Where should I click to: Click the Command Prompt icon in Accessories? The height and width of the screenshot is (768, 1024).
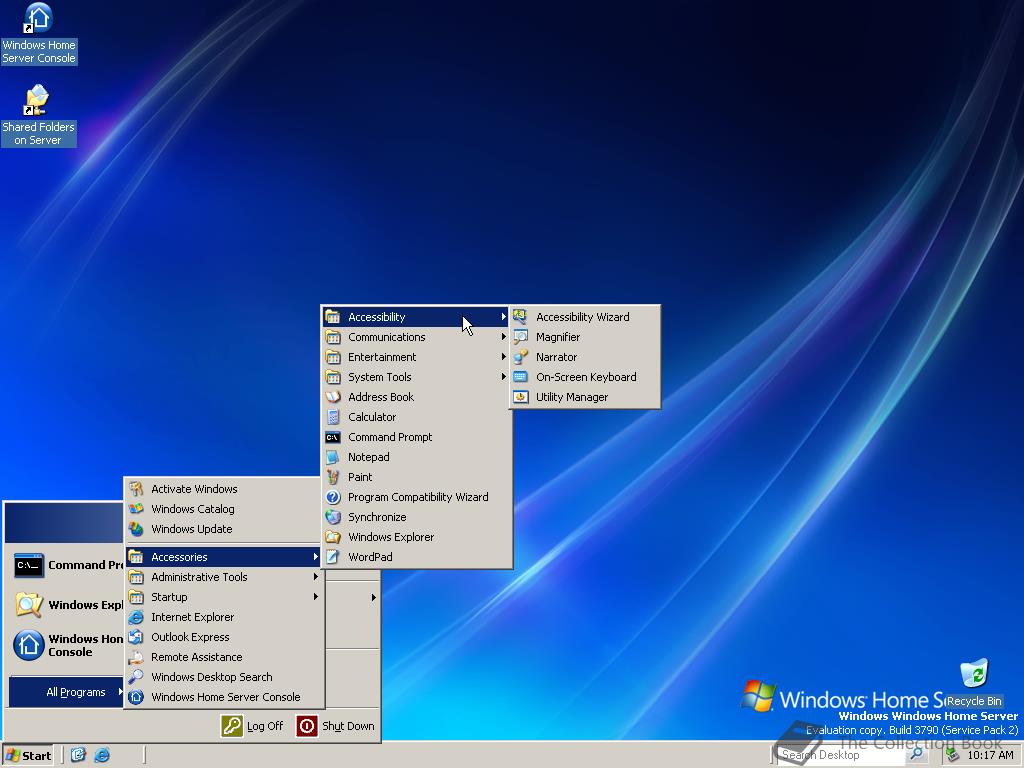(x=333, y=437)
